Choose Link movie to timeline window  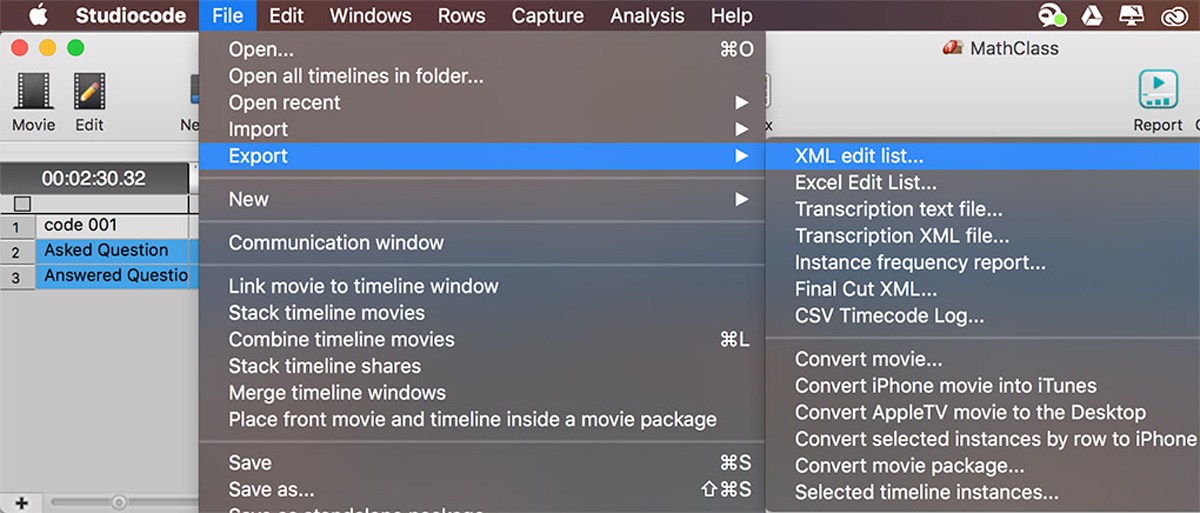[482, 286]
